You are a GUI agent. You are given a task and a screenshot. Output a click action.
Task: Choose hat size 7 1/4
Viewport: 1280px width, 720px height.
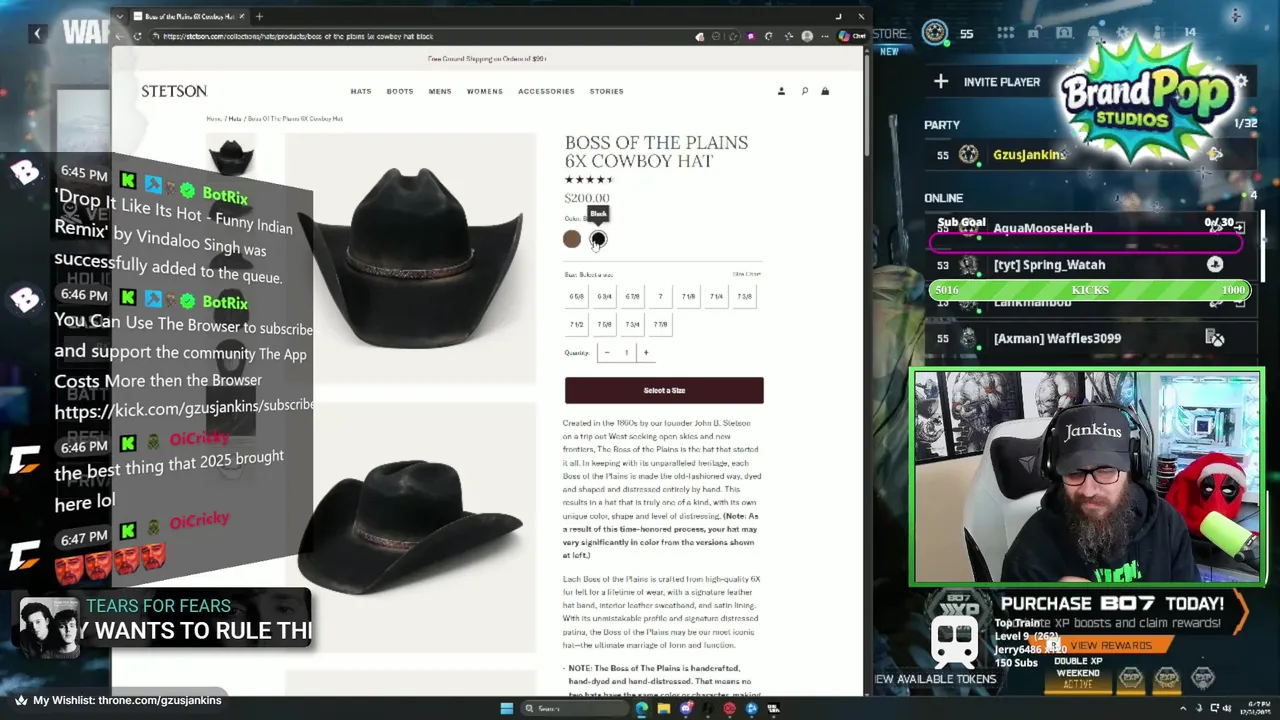[716, 296]
